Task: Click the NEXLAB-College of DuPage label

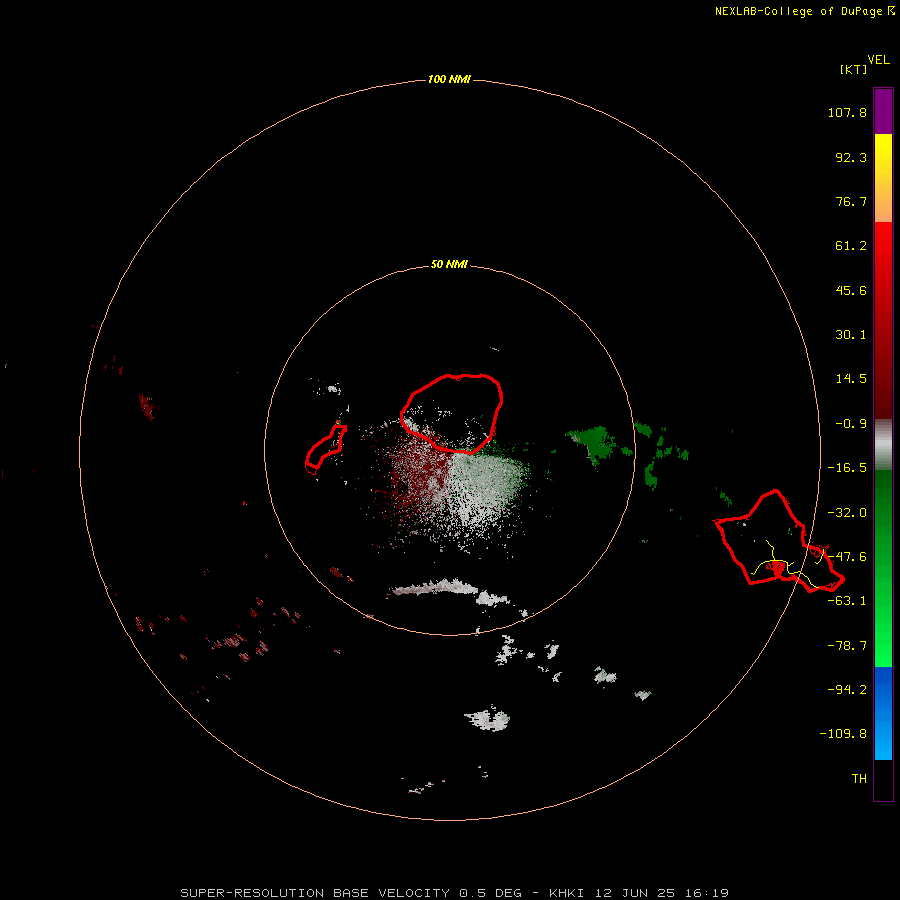Action: 805,11
